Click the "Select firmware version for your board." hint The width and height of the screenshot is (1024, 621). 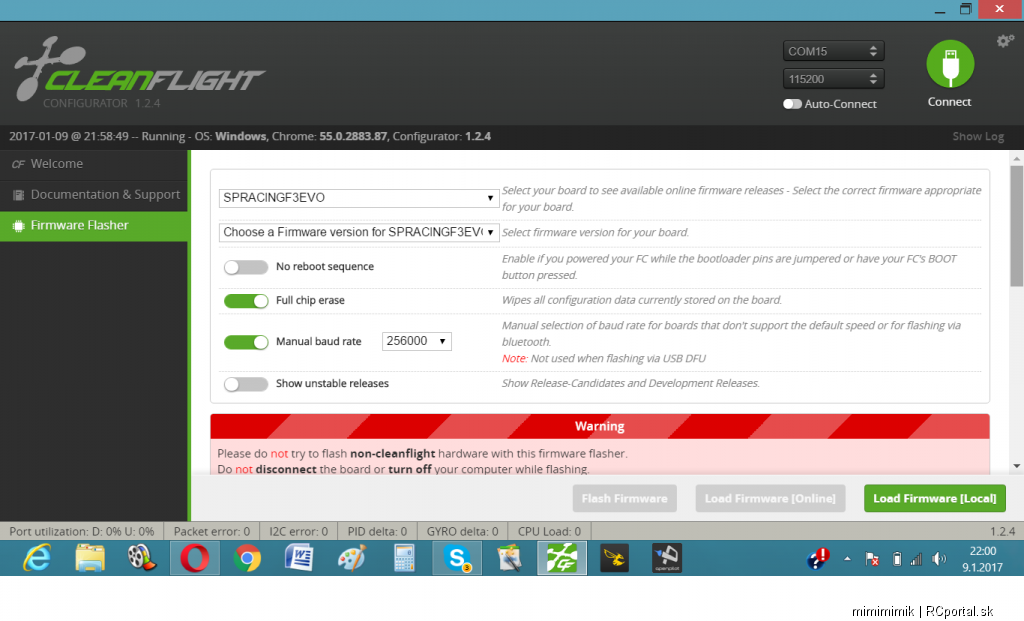(595, 232)
